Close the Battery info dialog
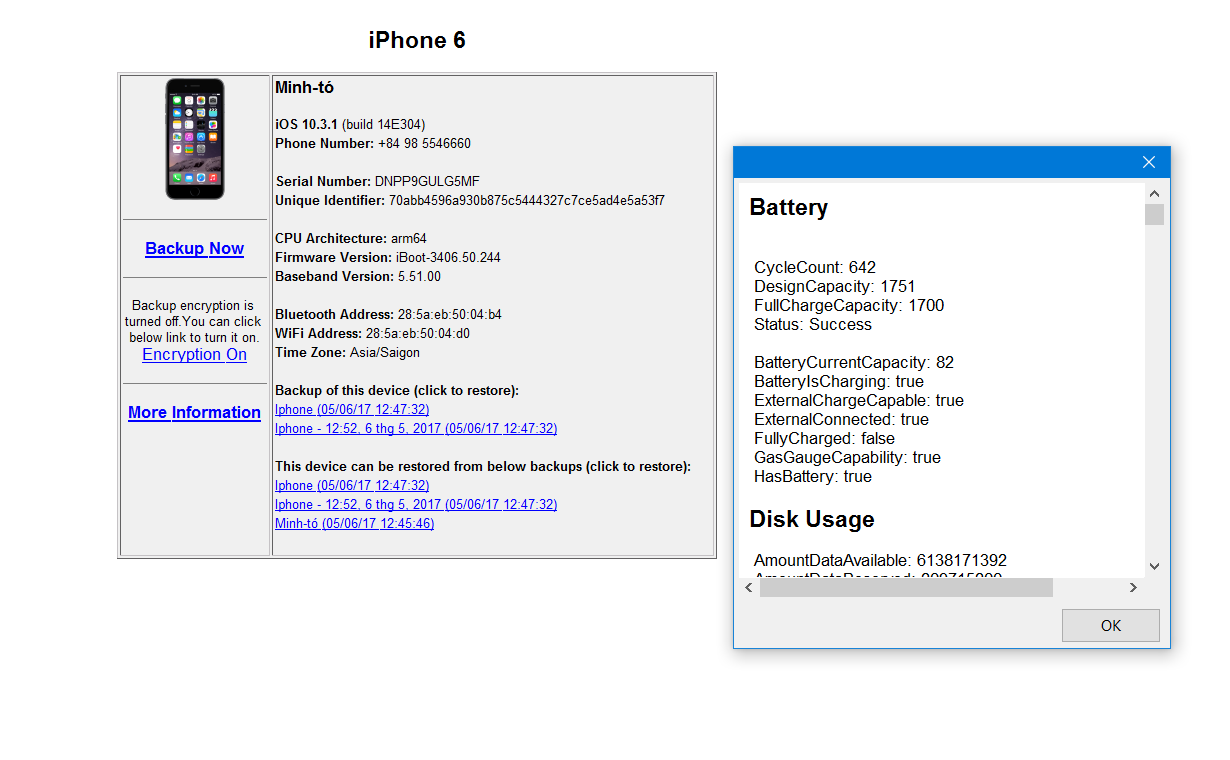This screenshot has width=1230, height=760. [1148, 162]
